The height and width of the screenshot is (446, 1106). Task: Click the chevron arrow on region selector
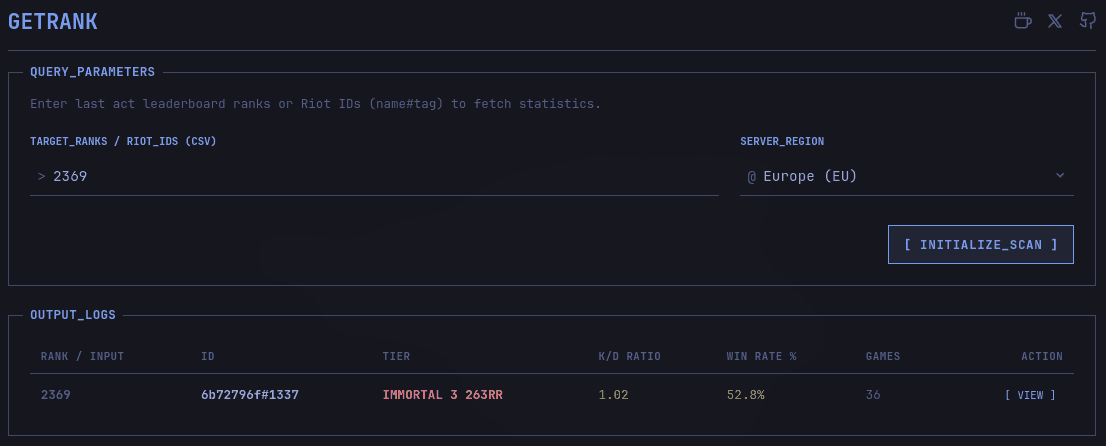[1060, 176]
